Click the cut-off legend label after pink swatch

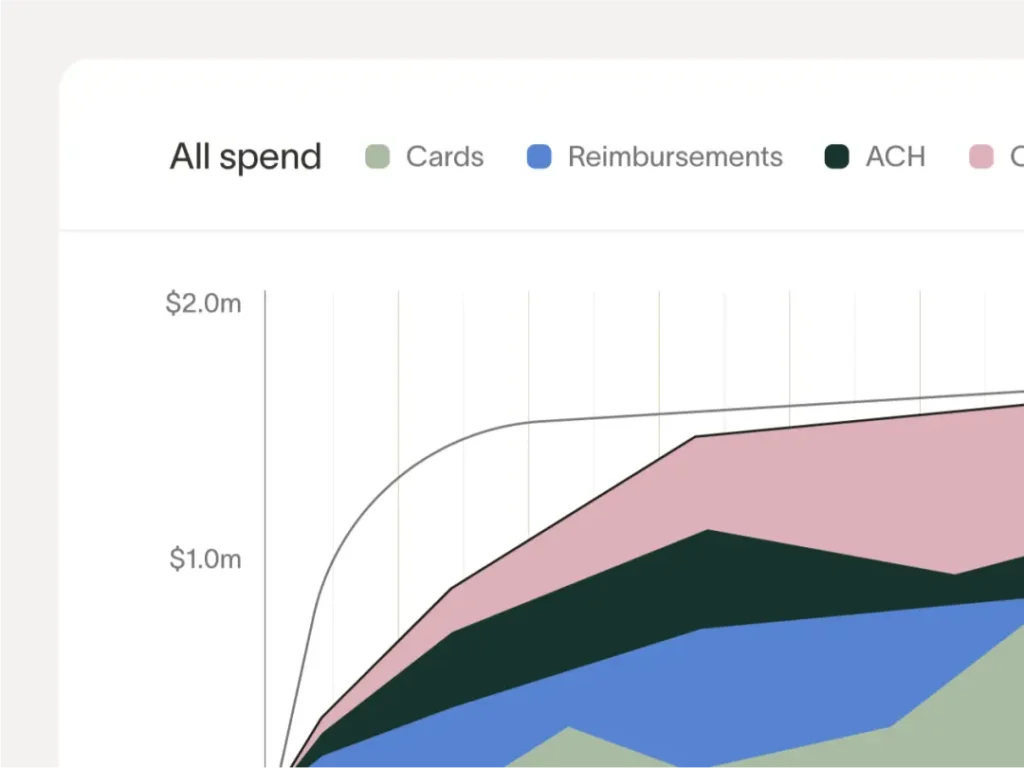[1016, 157]
